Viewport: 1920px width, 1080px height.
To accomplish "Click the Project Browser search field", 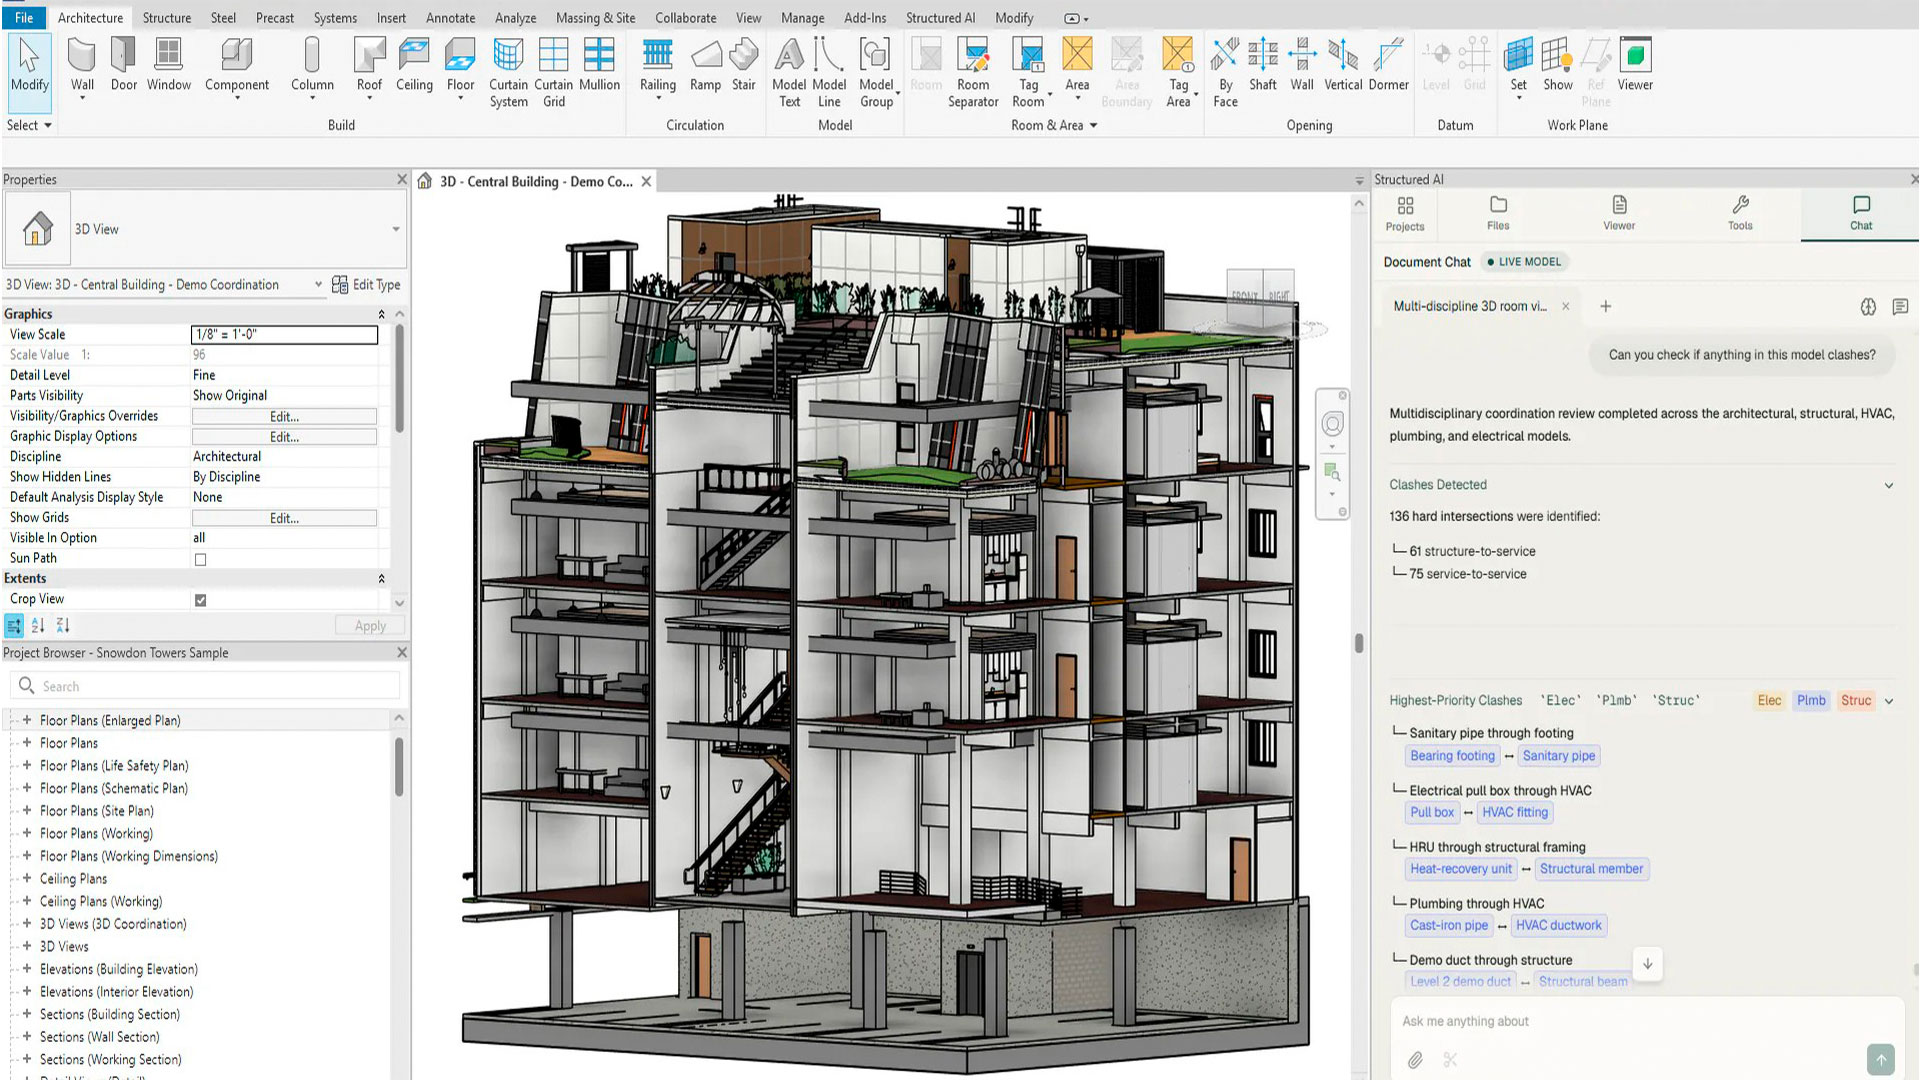I will [205, 686].
